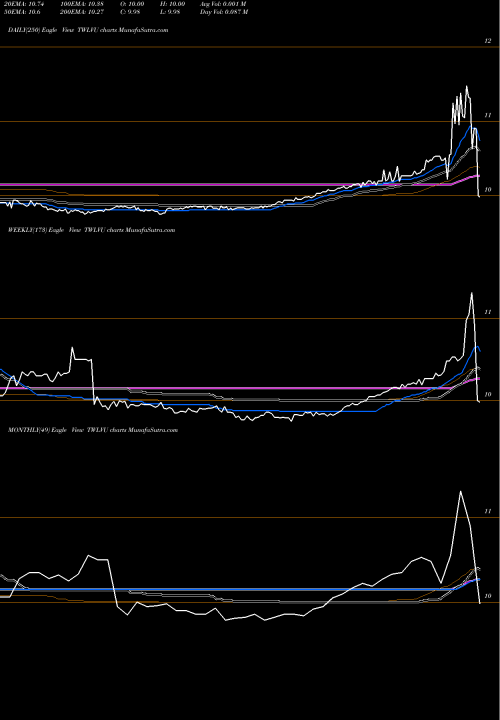This screenshot has height=720, width=500.
Task: Click the 10 axis label on daily chart
Action: coord(488,189)
